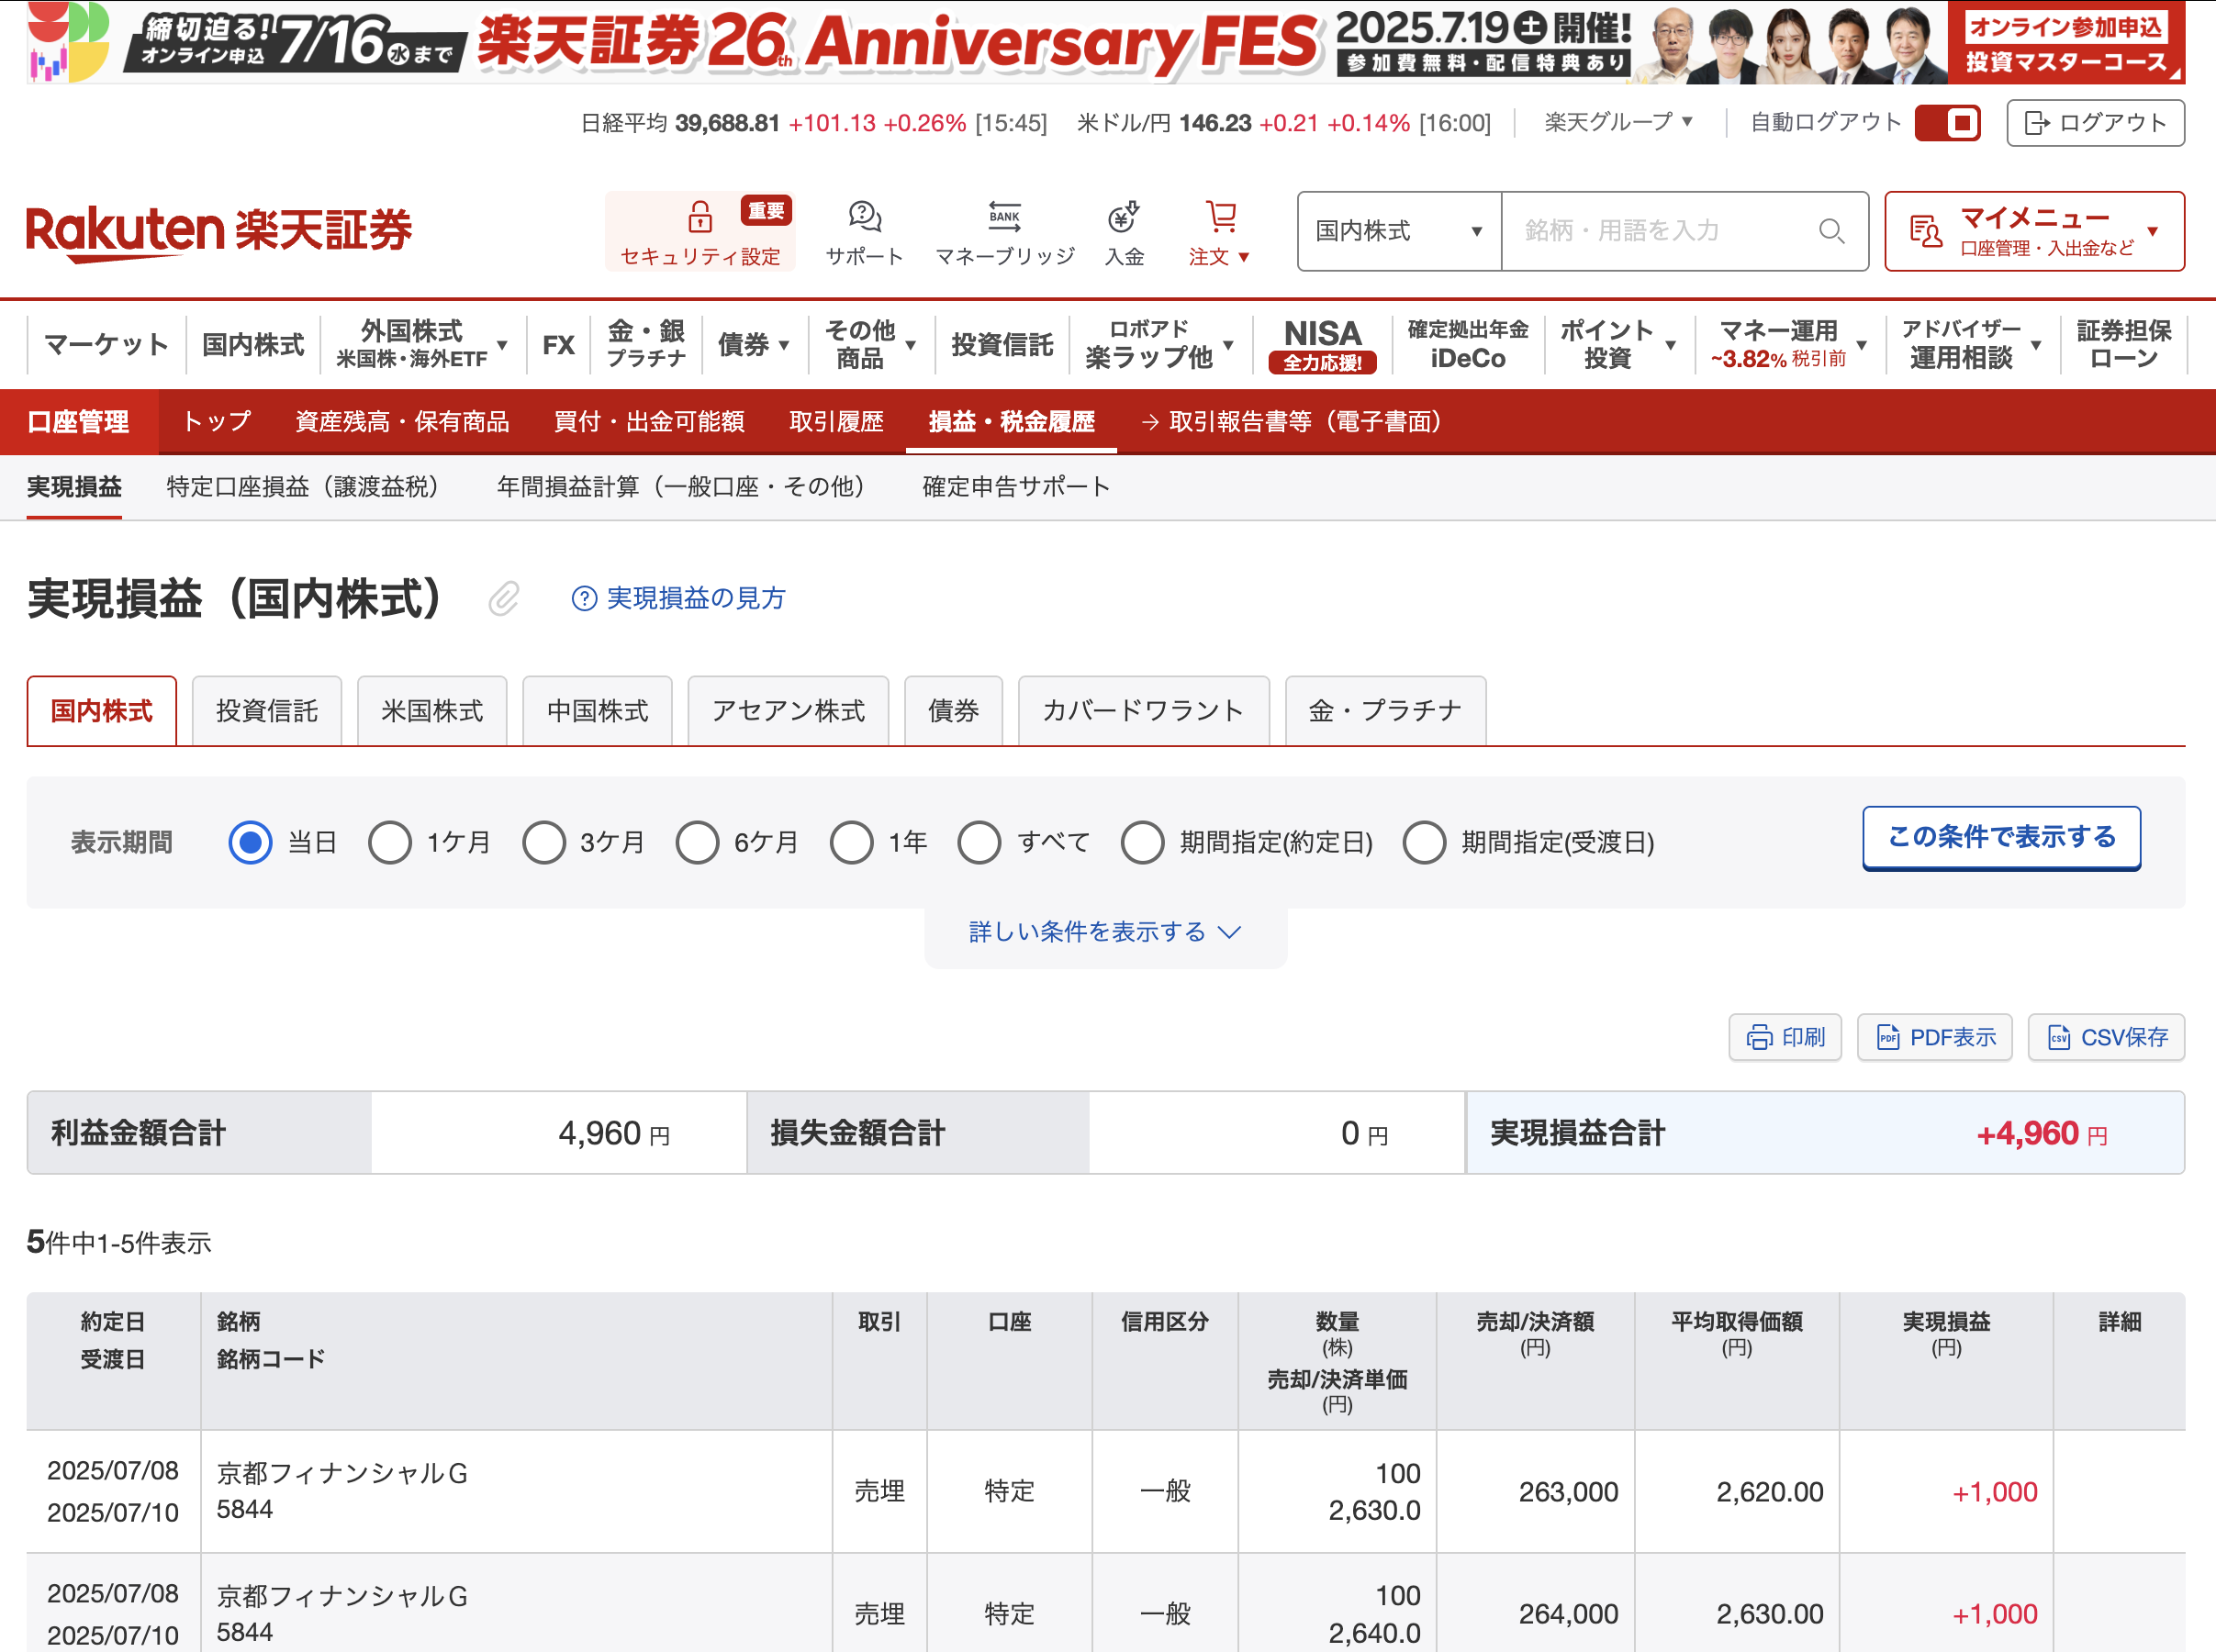Open セキュリティ設定 lock icon

699,216
